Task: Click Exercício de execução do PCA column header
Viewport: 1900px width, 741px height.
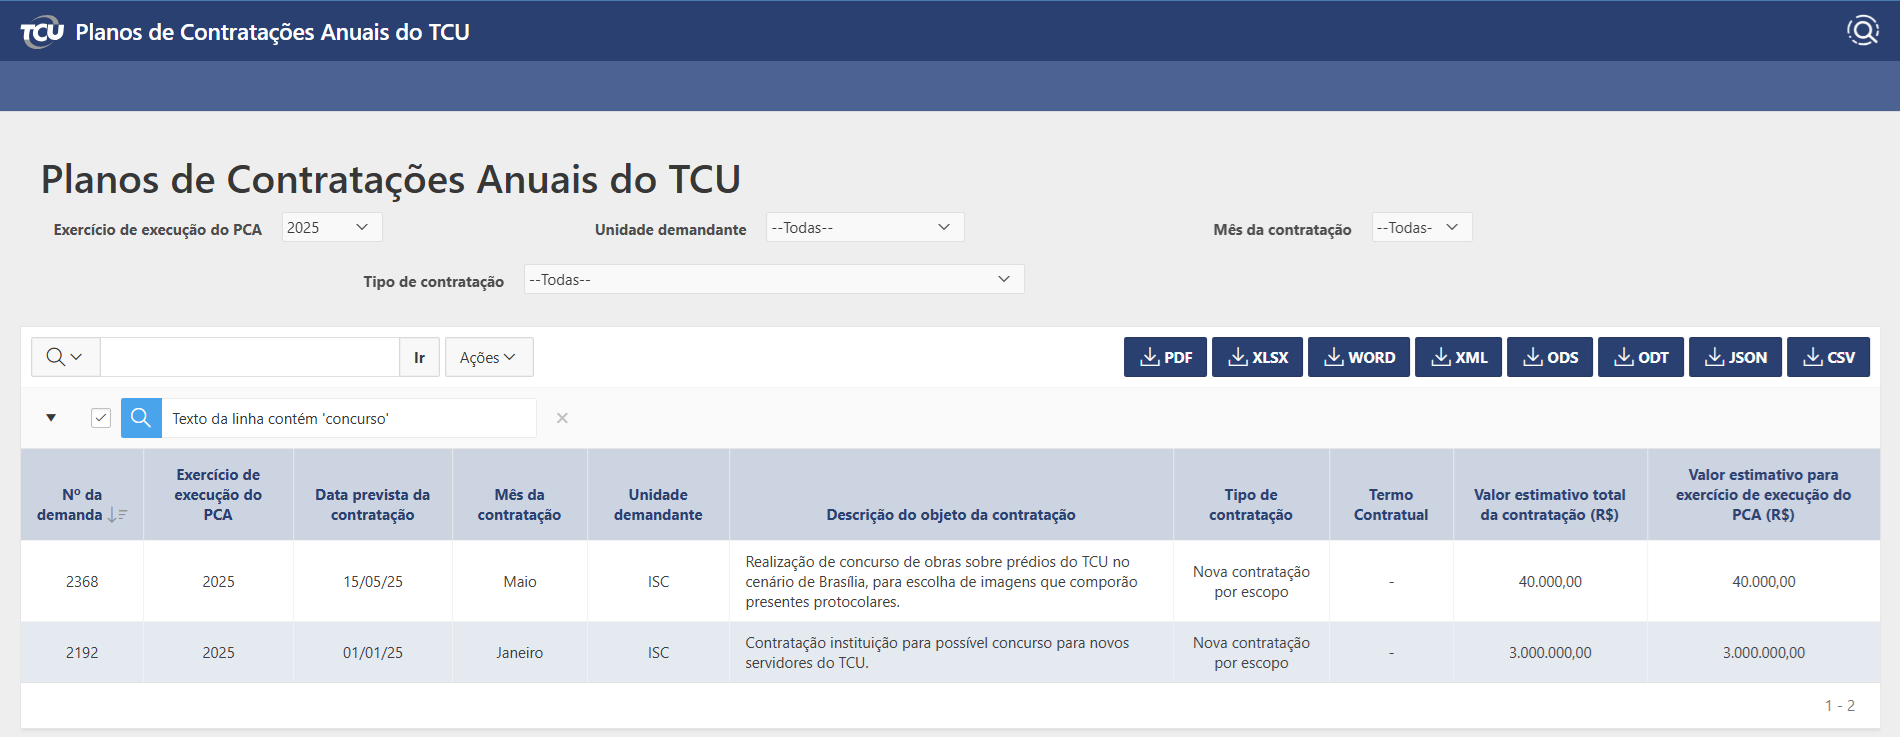Action: [x=218, y=494]
